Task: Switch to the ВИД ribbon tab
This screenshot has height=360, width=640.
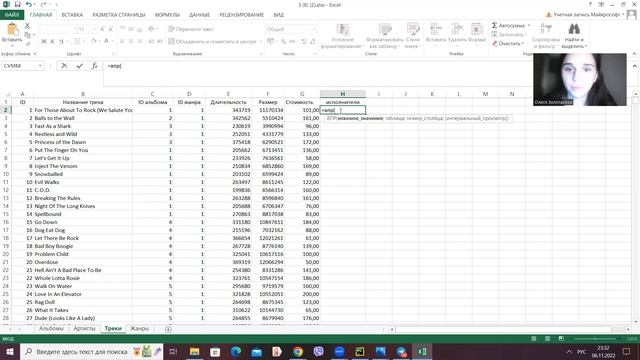Action: [x=278, y=15]
